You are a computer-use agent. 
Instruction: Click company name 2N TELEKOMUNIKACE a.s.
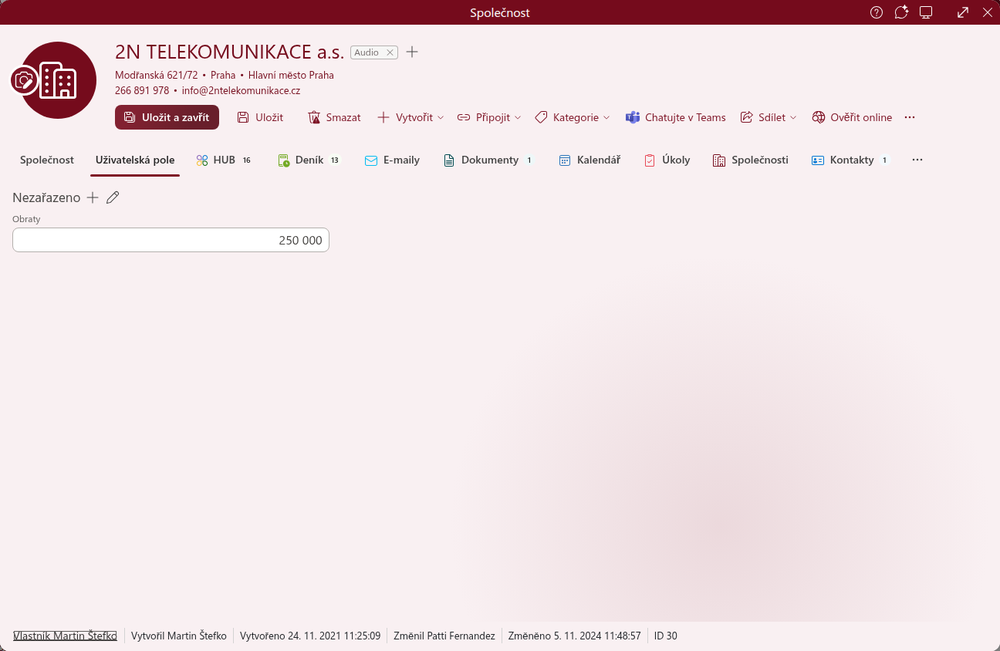(230, 52)
